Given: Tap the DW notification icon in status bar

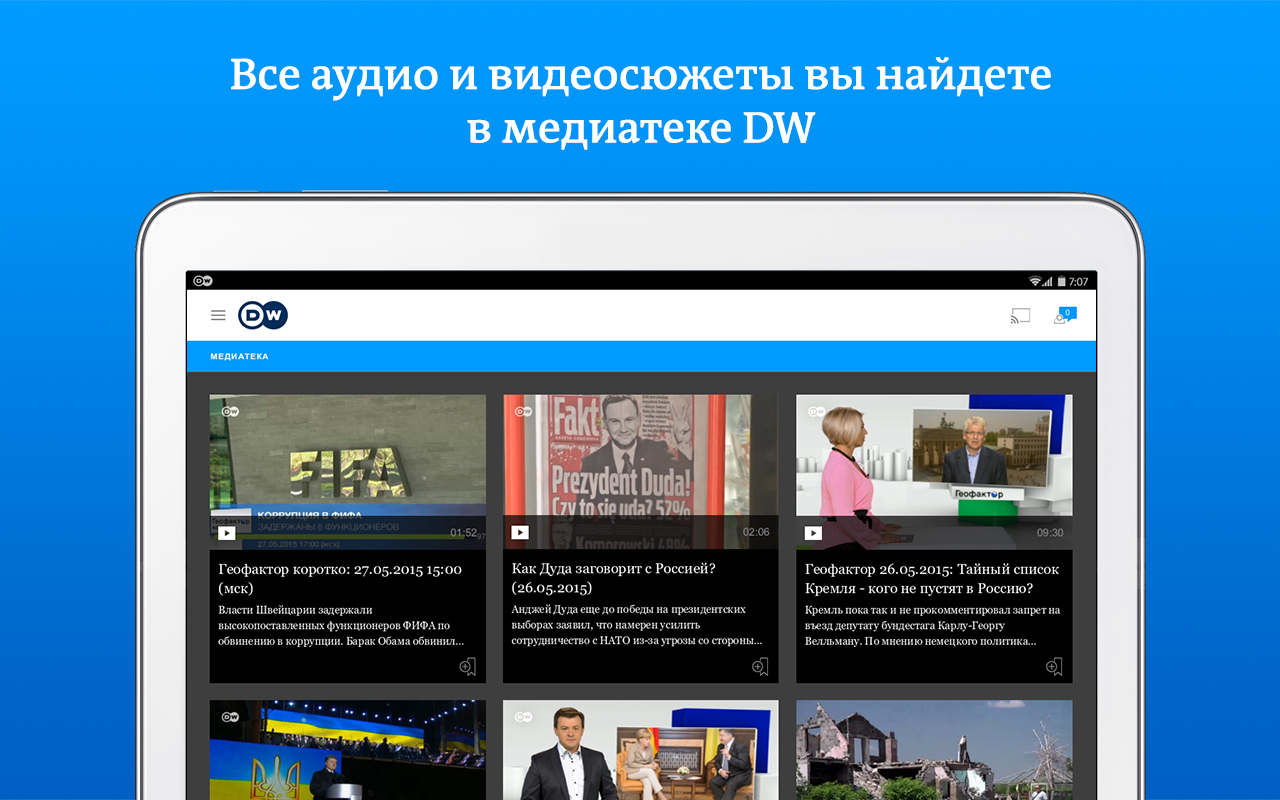Looking at the screenshot, I should point(203,281).
